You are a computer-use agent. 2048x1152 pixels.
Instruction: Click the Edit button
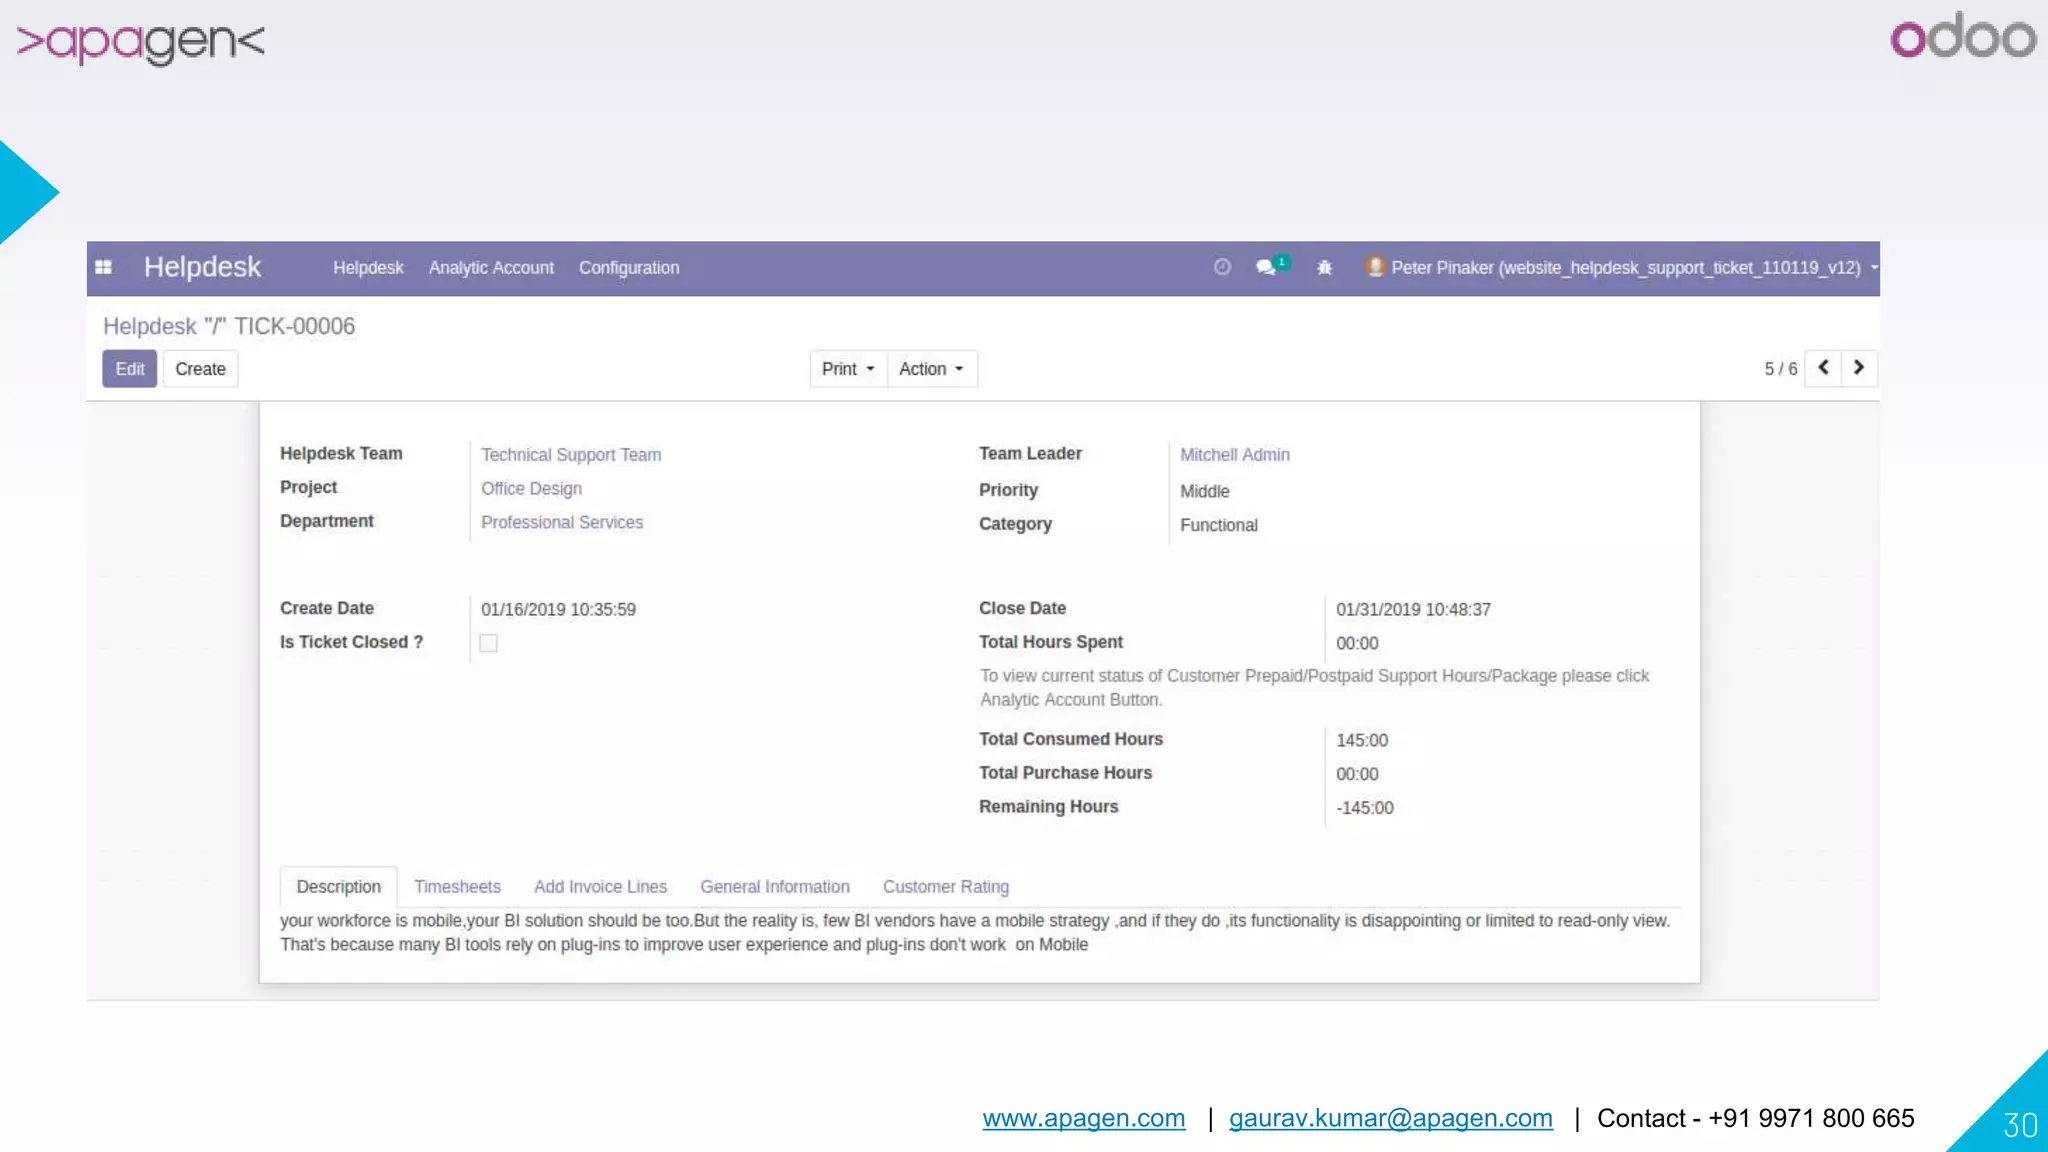[x=129, y=369]
